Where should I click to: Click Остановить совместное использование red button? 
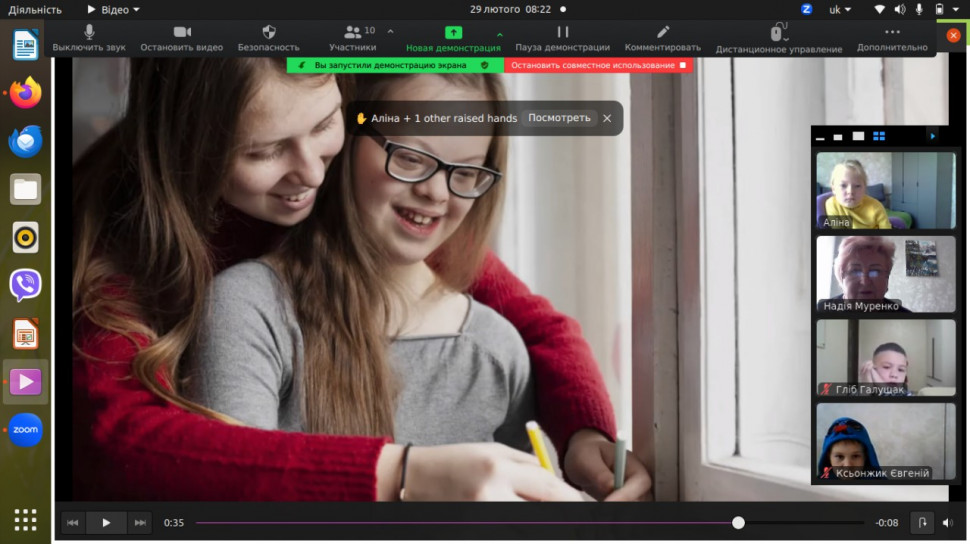pos(598,65)
